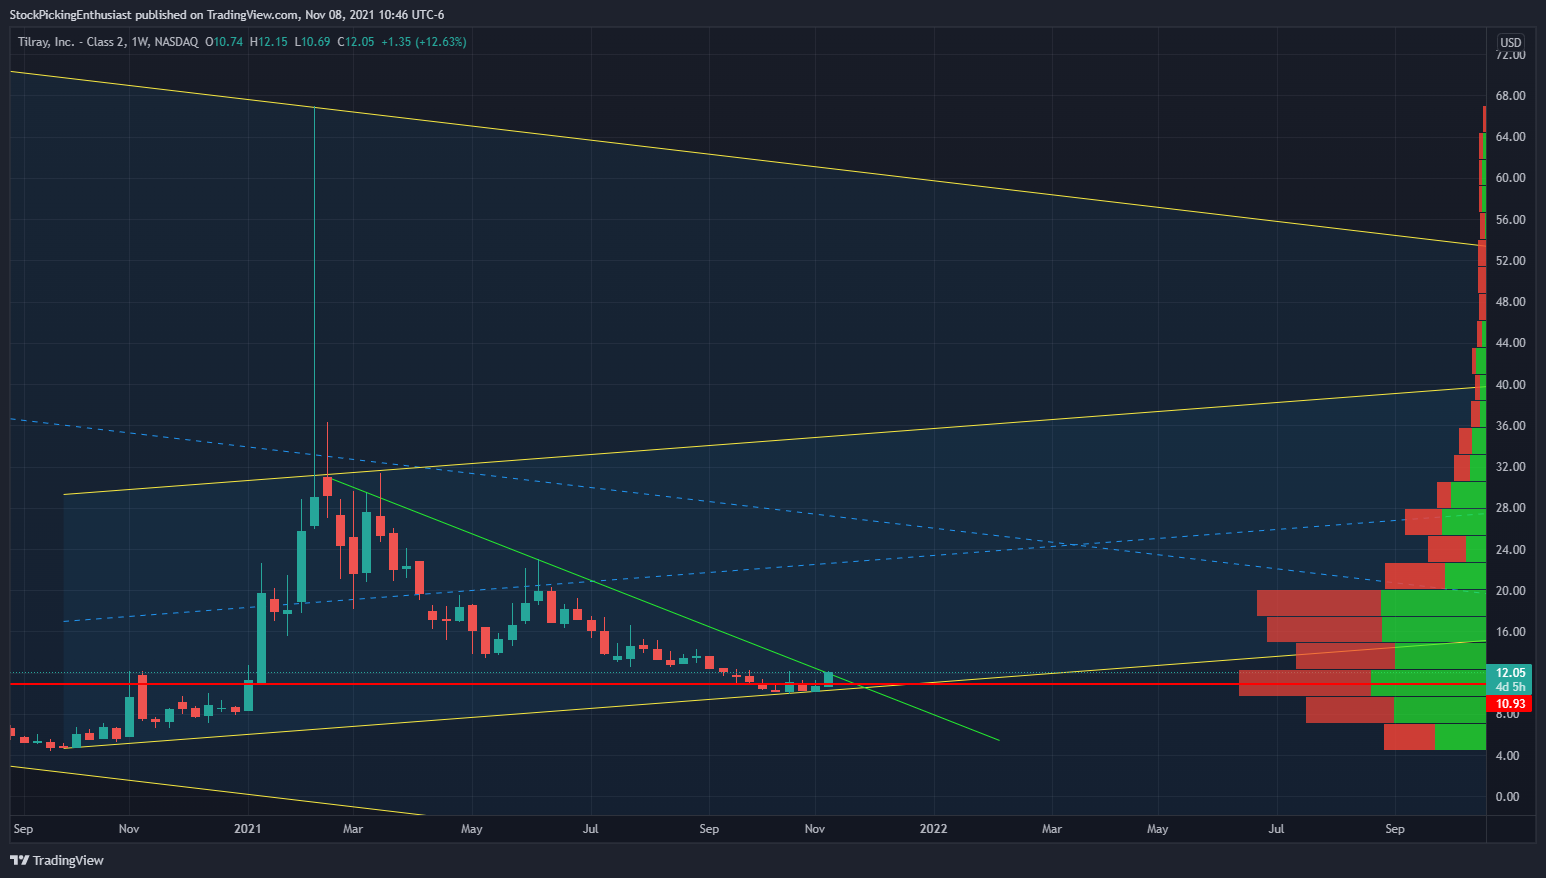Click the red 10.93 price label
Viewport: 1546px width, 878px height.
tap(1510, 704)
